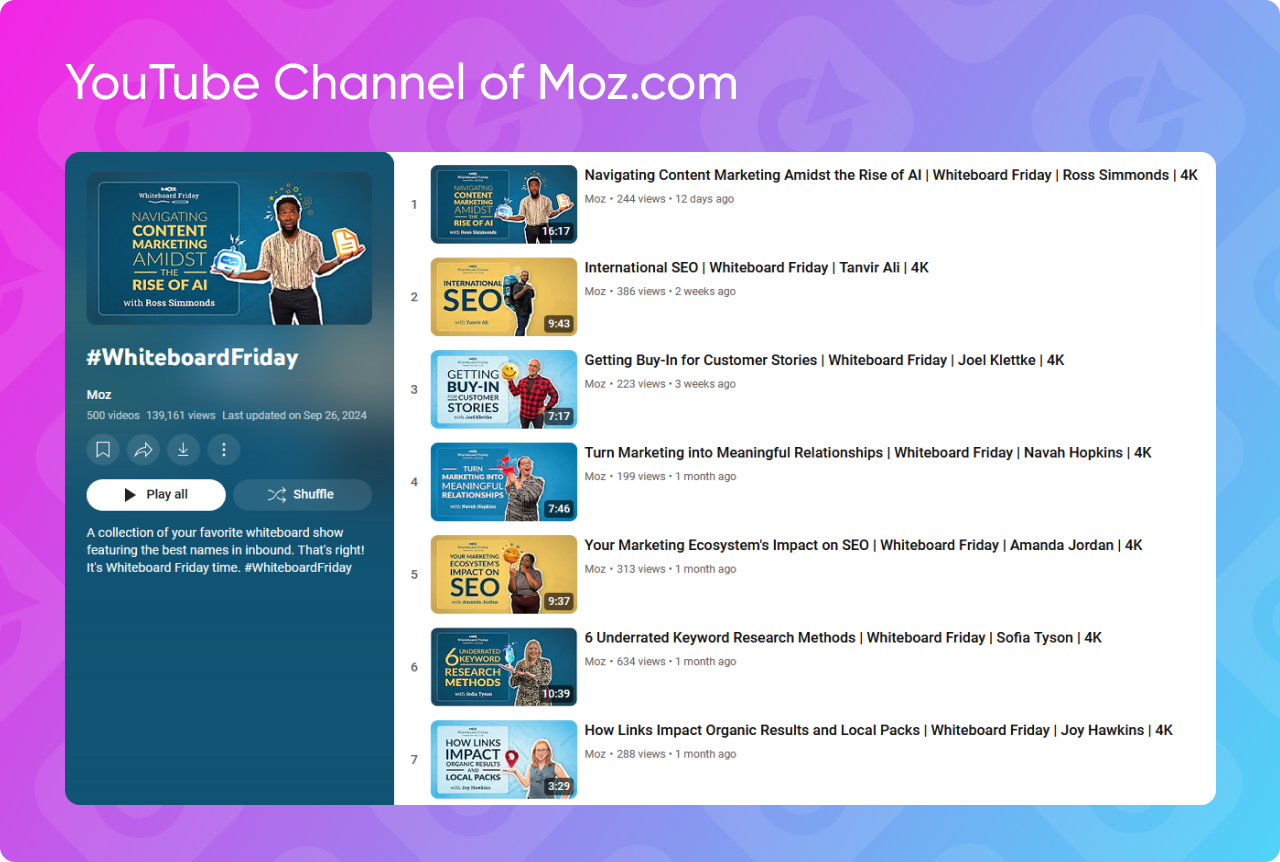Open title 'International SEO | Whiteboard Friday | Tanvir Ali'
The height and width of the screenshot is (862, 1280).
click(x=757, y=268)
